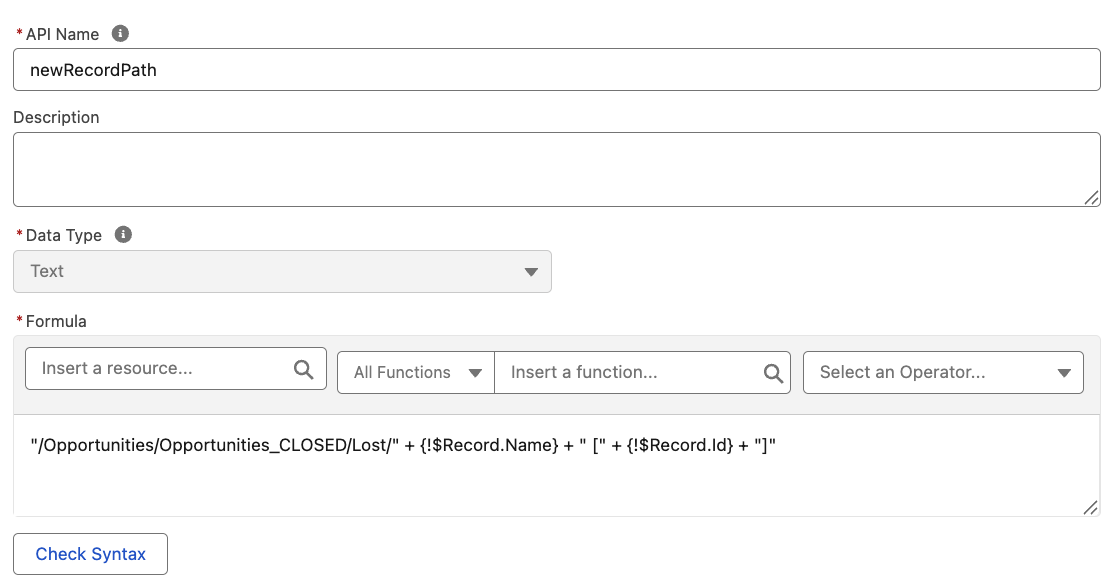This screenshot has width=1114, height=588.
Task: Click the Description box resize handle
Action: pyautogui.click(x=1091, y=198)
